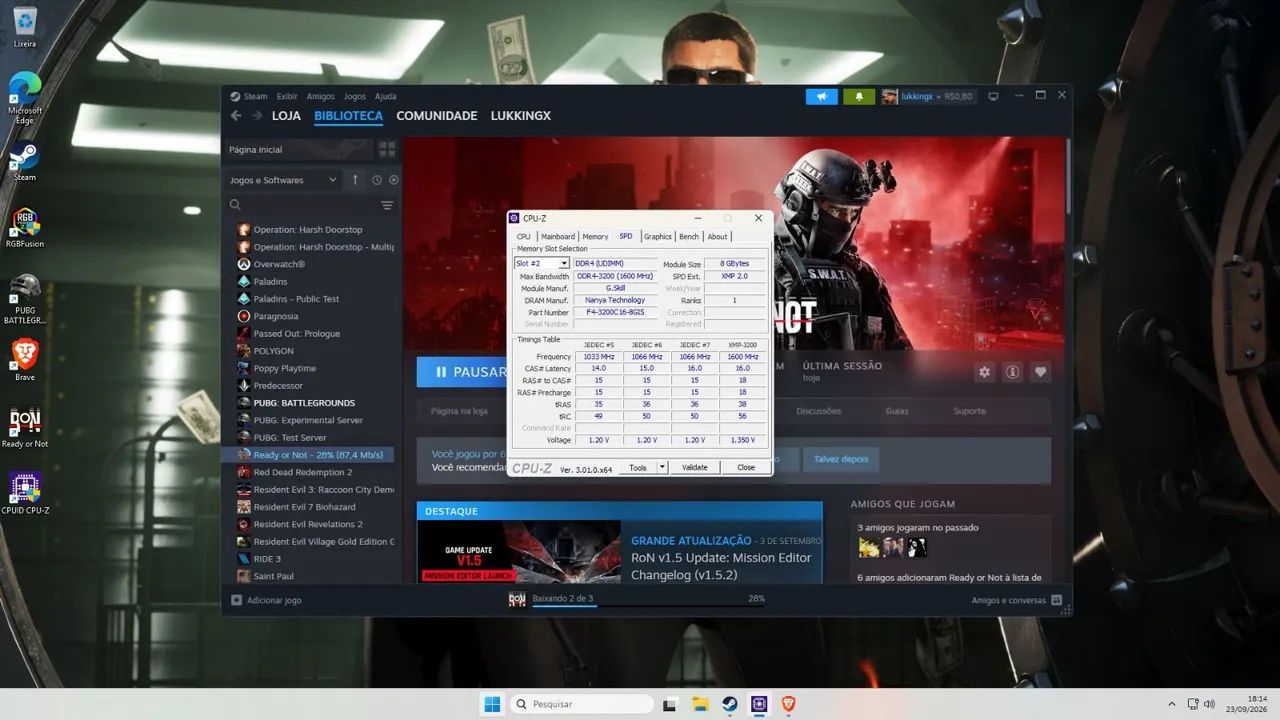Viewport: 1280px width, 720px height.
Task: Click the Steam library page vertical scrollbar
Action: [x=1069, y=175]
